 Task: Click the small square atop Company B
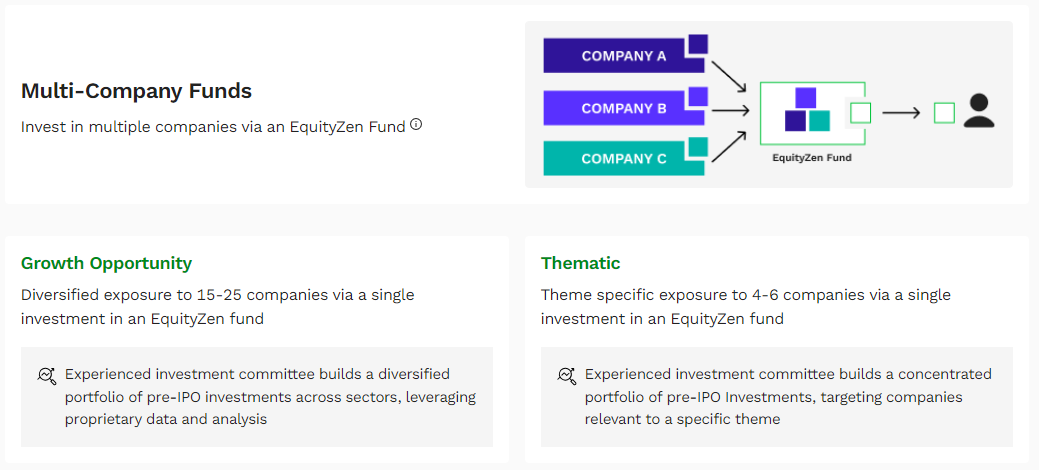click(x=698, y=96)
